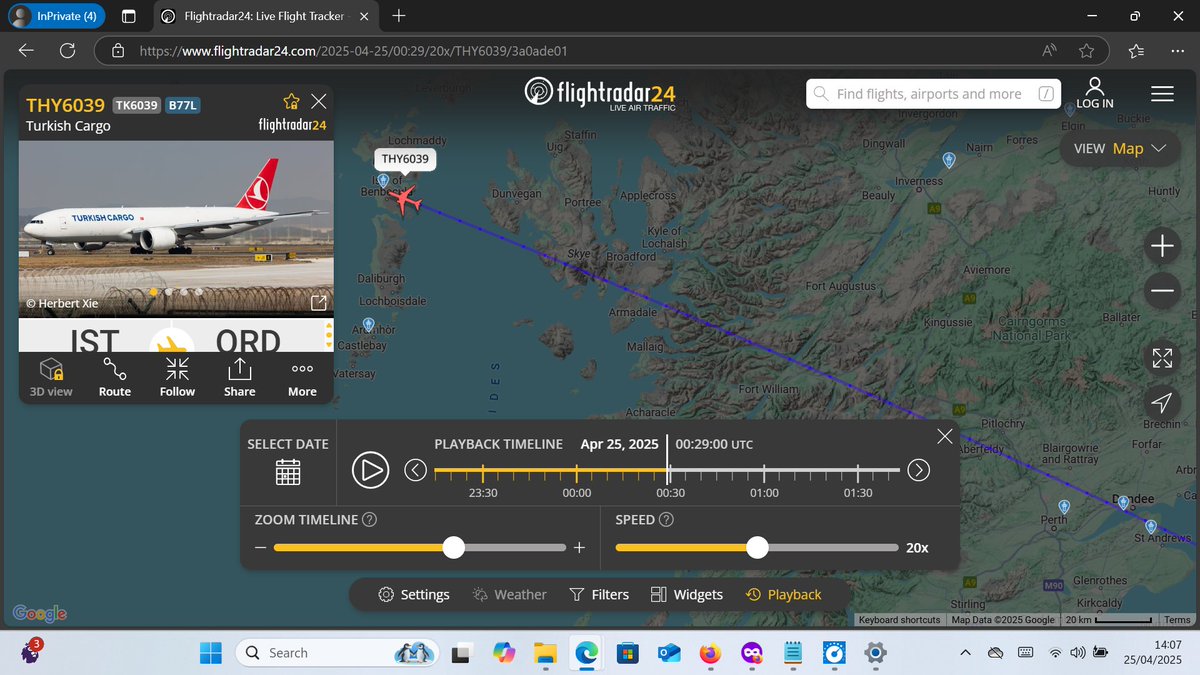
Task: Click the Flightradar24 logo
Action: click(600, 93)
